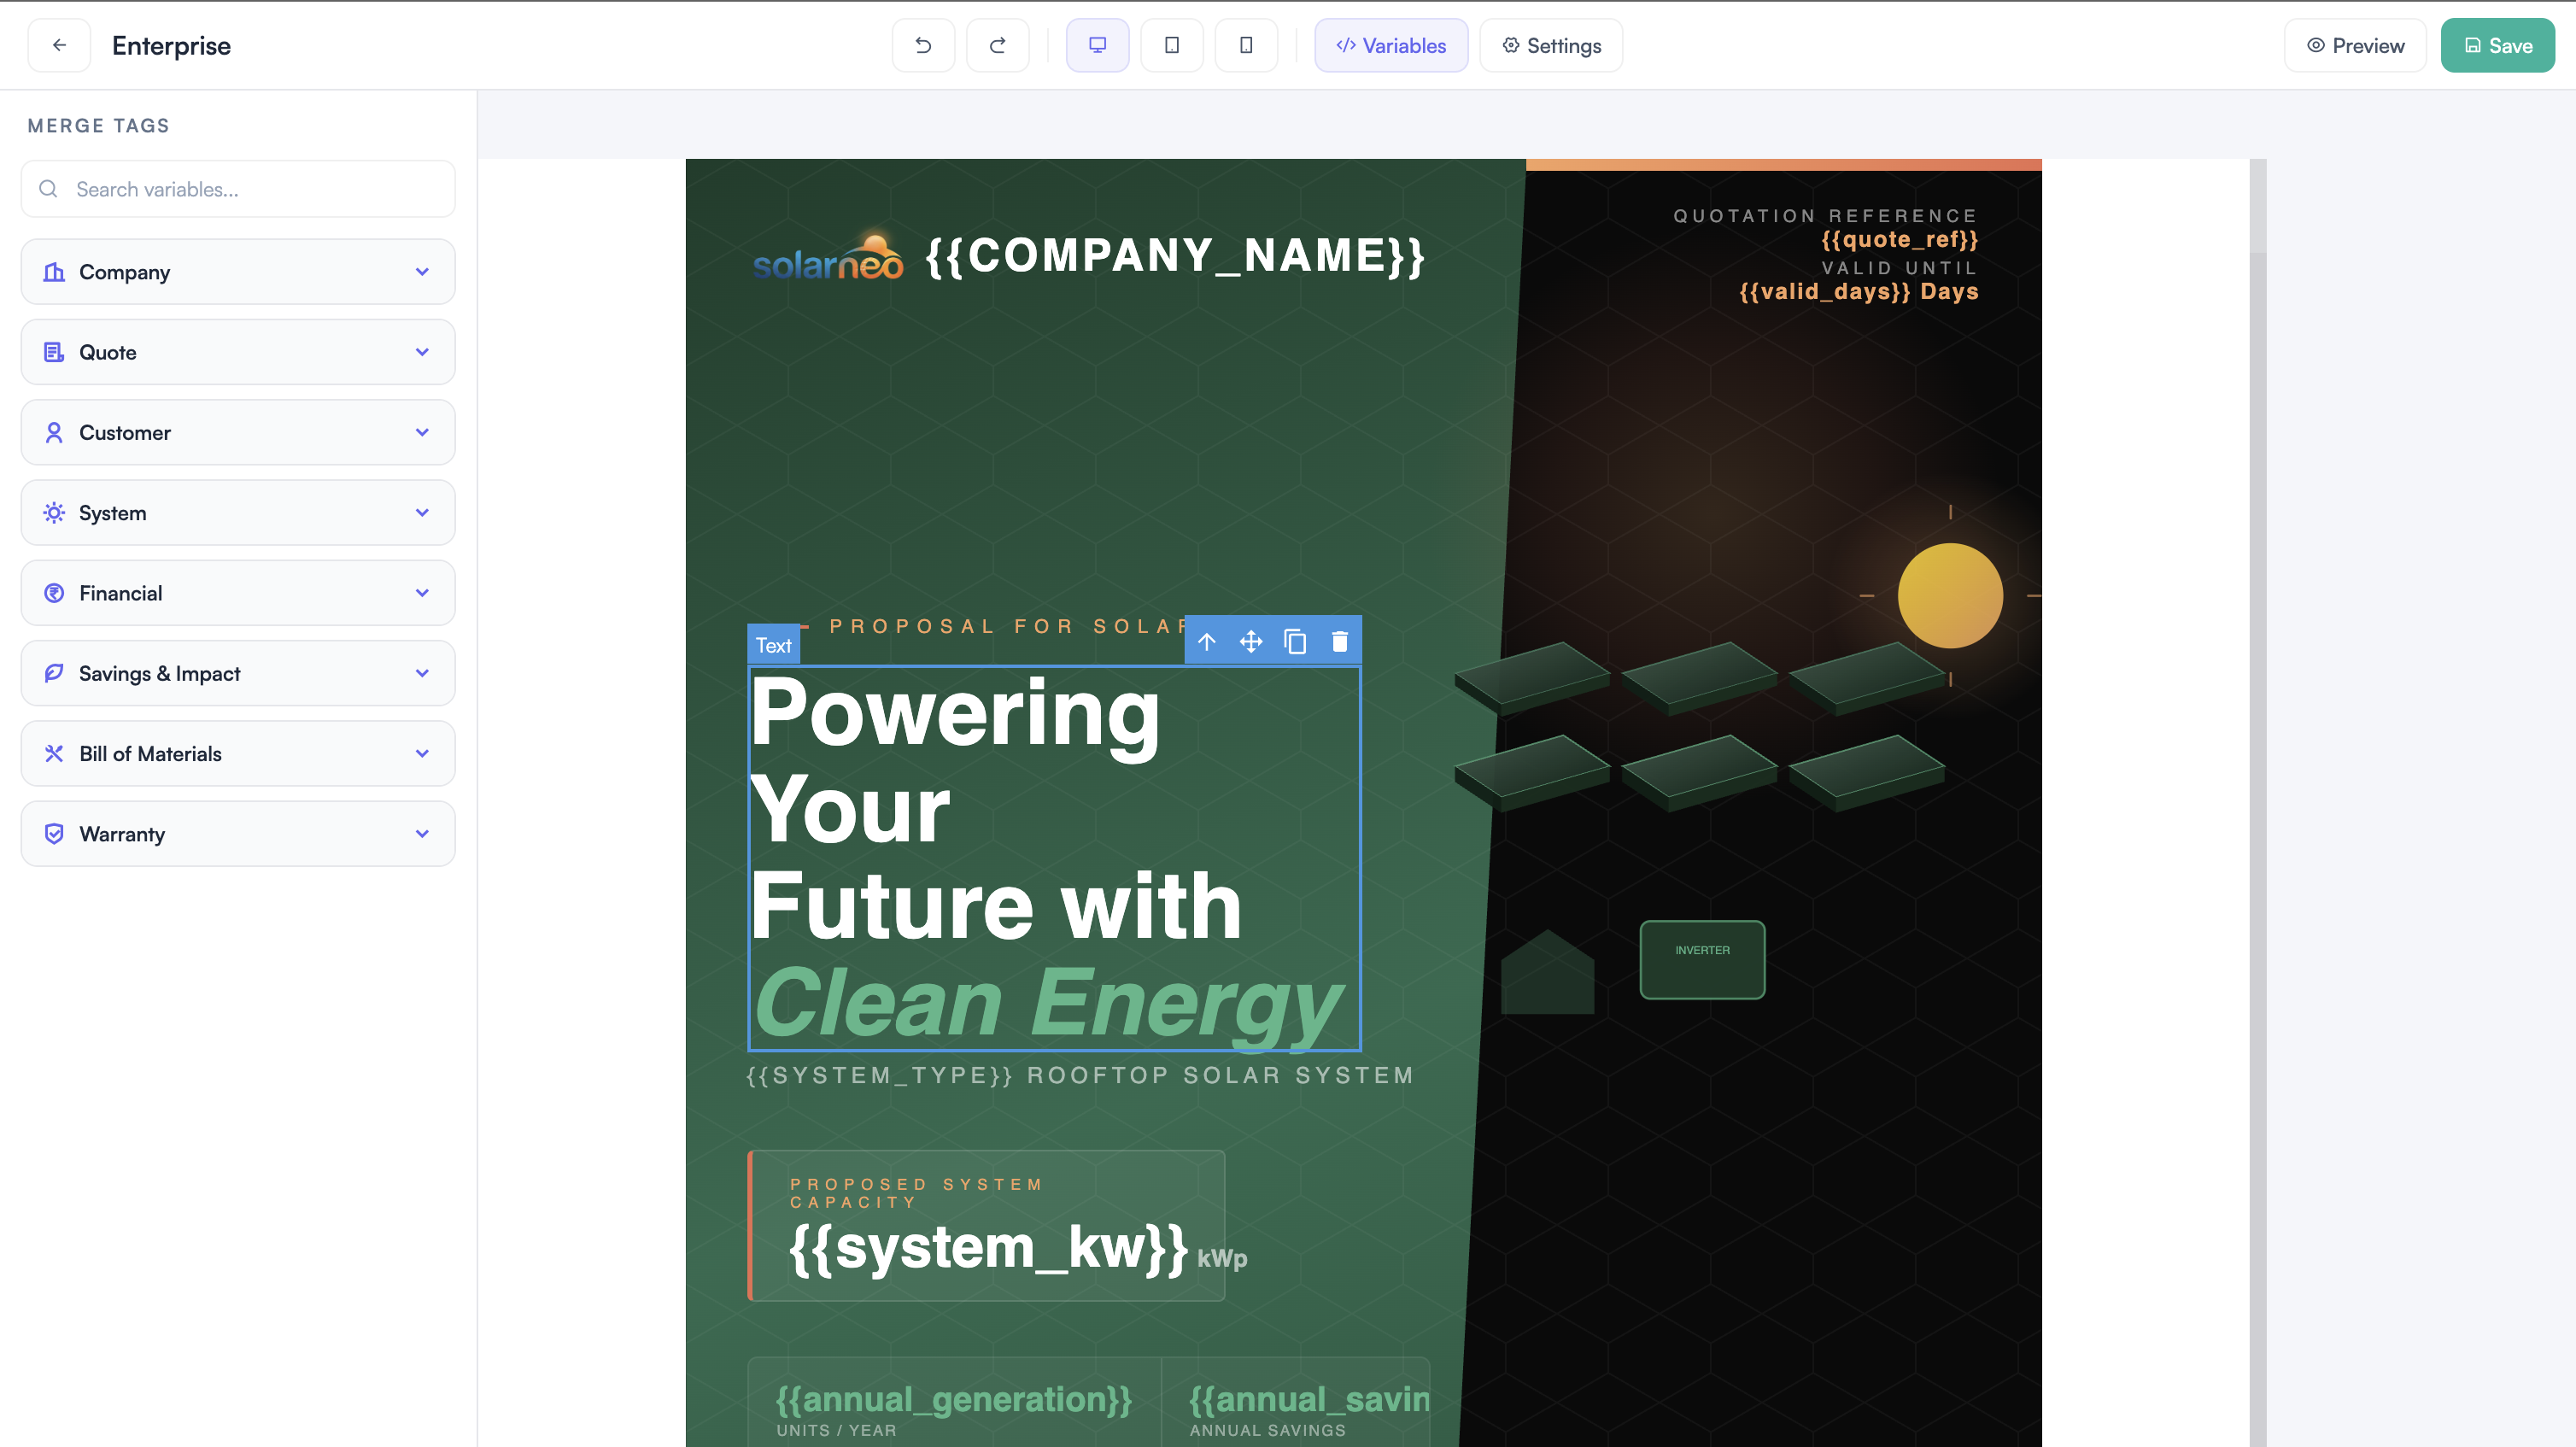The image size is (2576, 1447).
Task: Redo the last edit
Action: point(997,45)
